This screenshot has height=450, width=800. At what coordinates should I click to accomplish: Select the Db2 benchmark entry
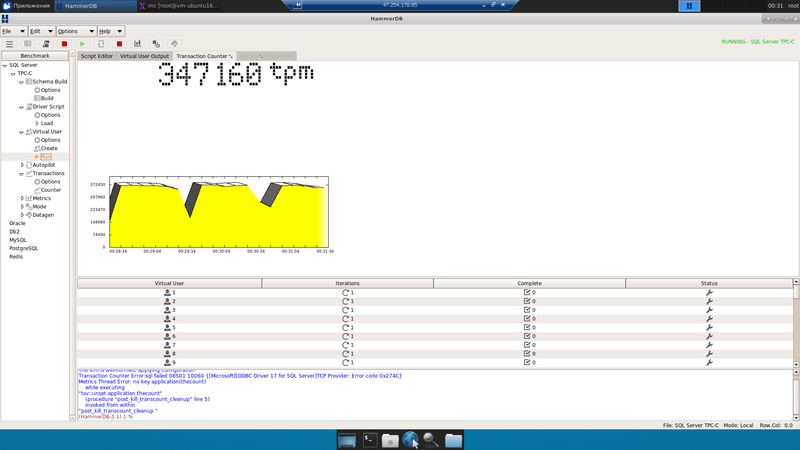(14, 232)
